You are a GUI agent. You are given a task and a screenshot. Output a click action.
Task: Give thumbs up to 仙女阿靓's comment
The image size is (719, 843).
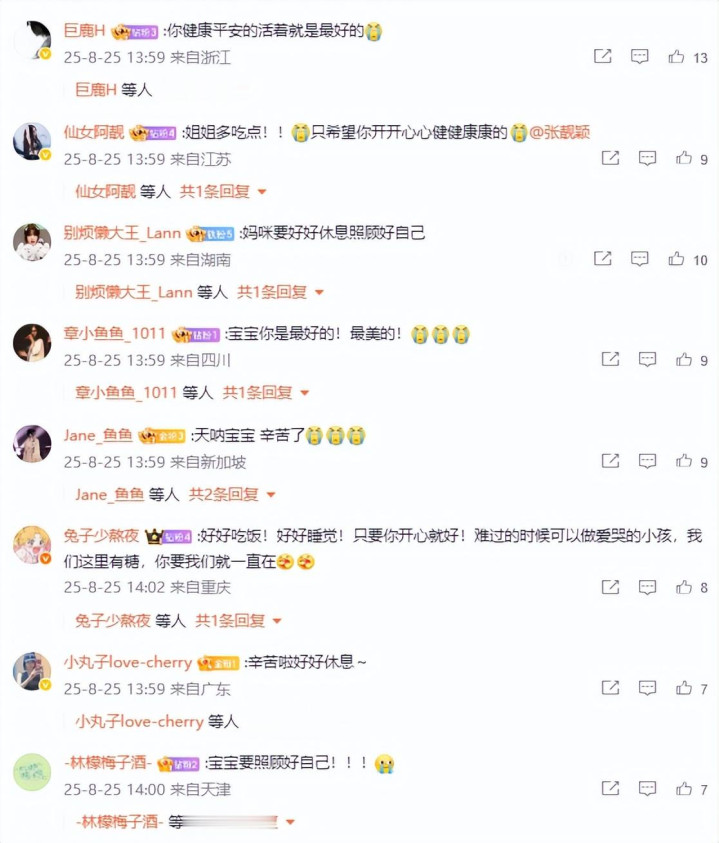coord(684,158)
